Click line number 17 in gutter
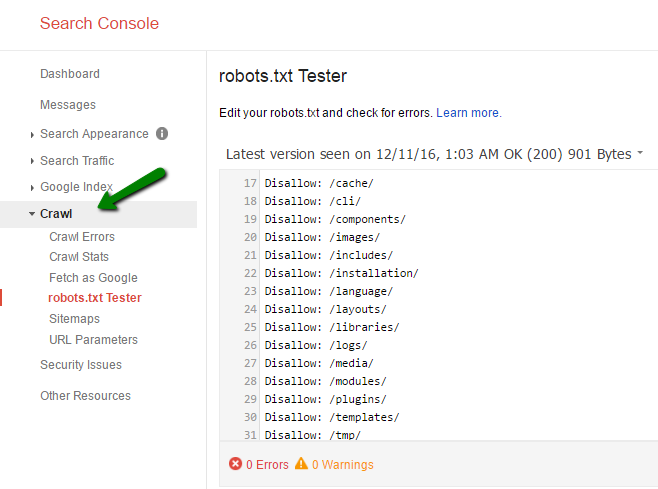The image size is (658, 489). pos(250,183)
